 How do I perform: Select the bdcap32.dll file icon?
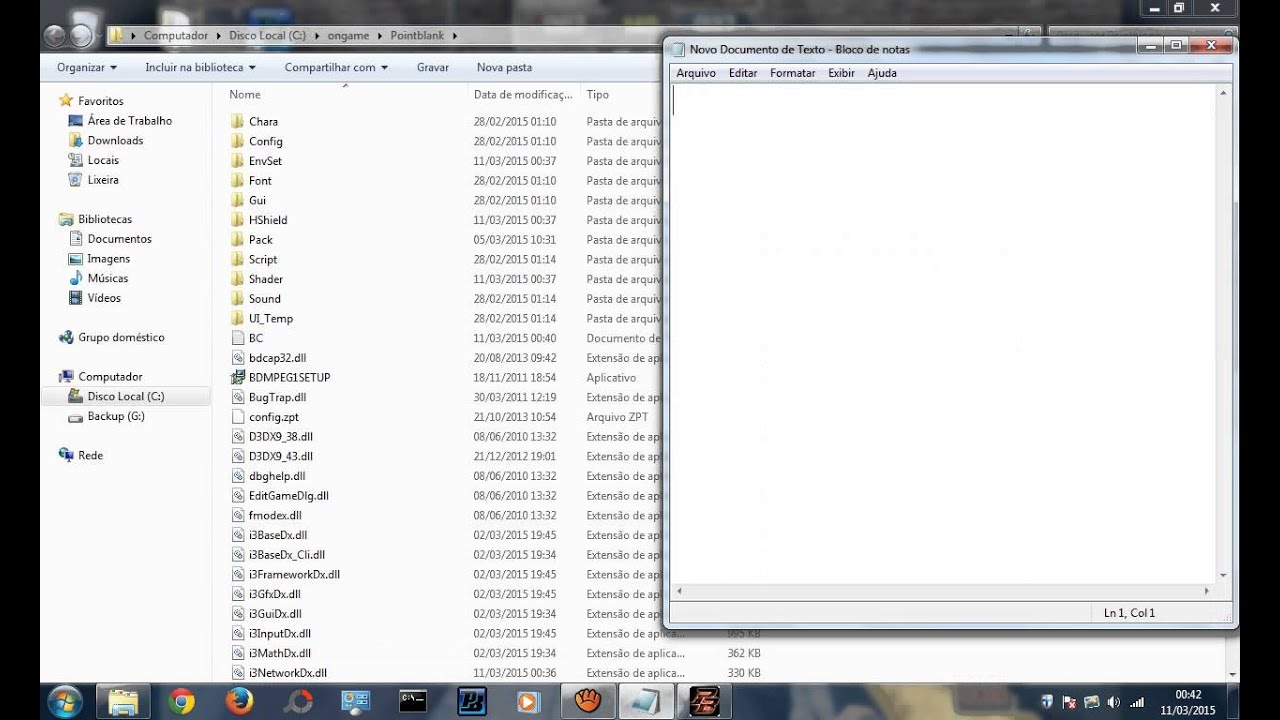click(x=238, y=358)
